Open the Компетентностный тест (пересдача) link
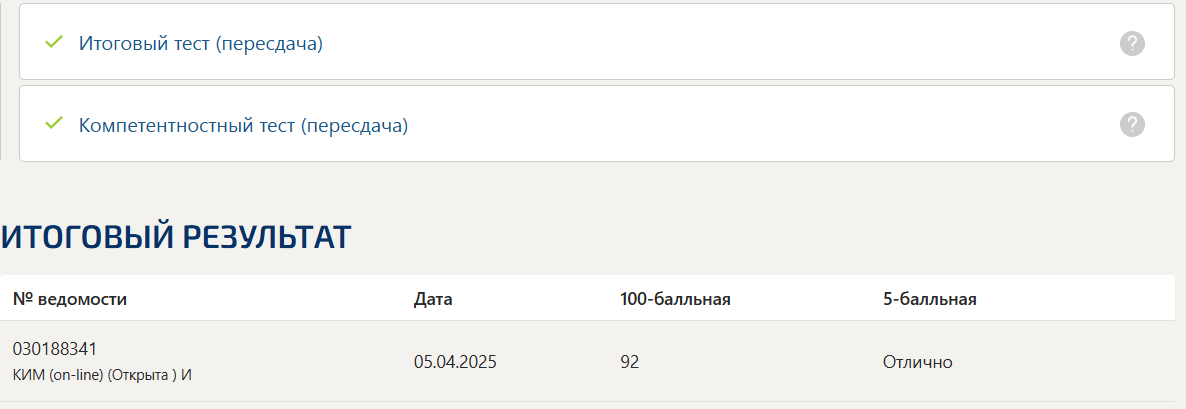1186x409 pixels. point(243,125)
